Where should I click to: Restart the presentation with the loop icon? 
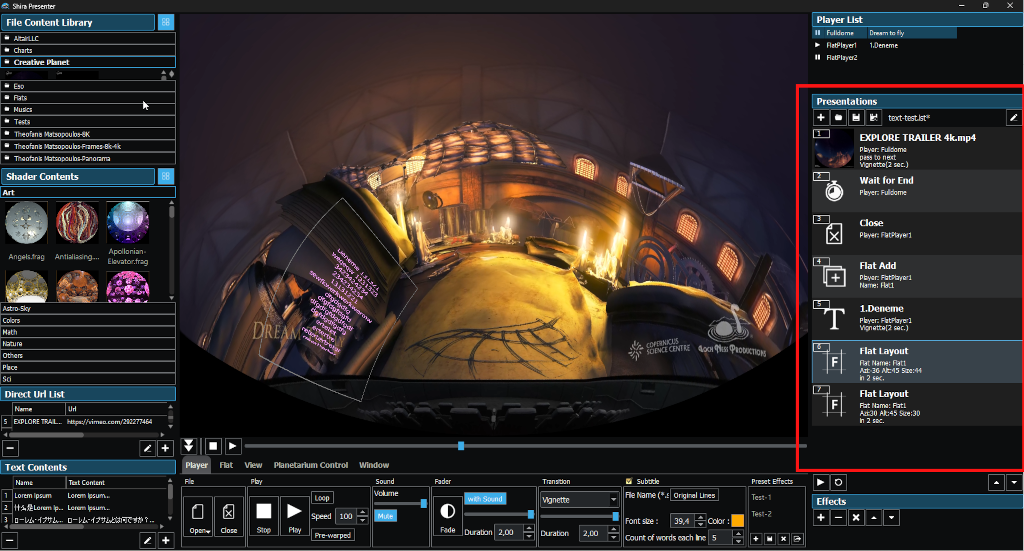point(839,482)
